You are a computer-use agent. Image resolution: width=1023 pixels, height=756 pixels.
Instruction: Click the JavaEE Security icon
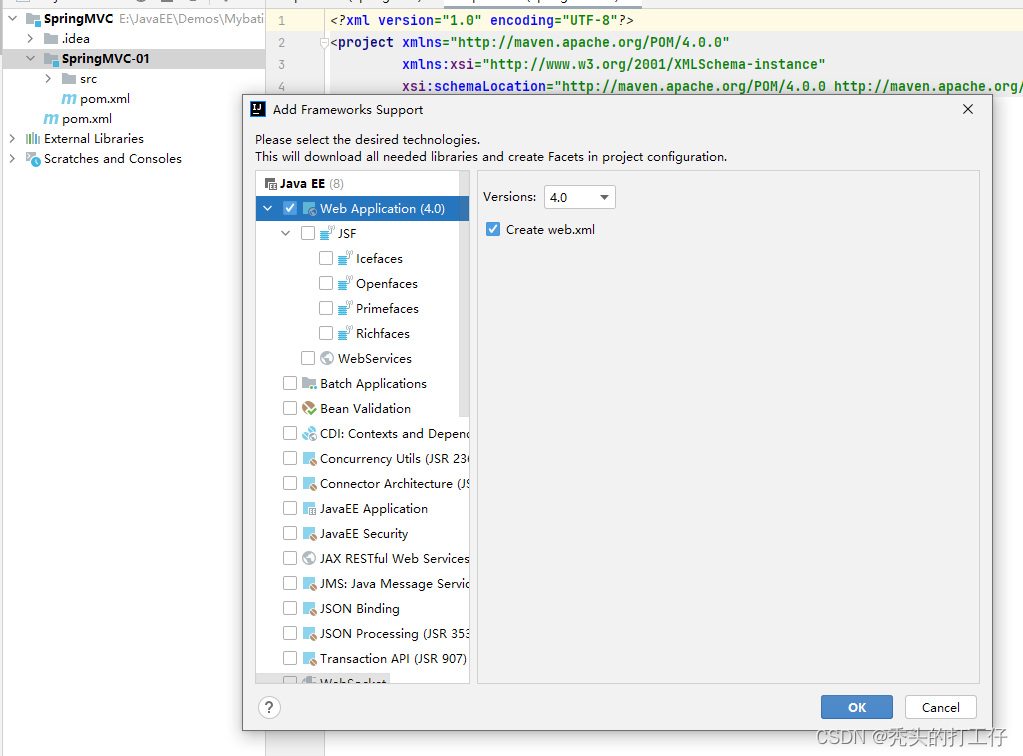(x=310, y=534)
